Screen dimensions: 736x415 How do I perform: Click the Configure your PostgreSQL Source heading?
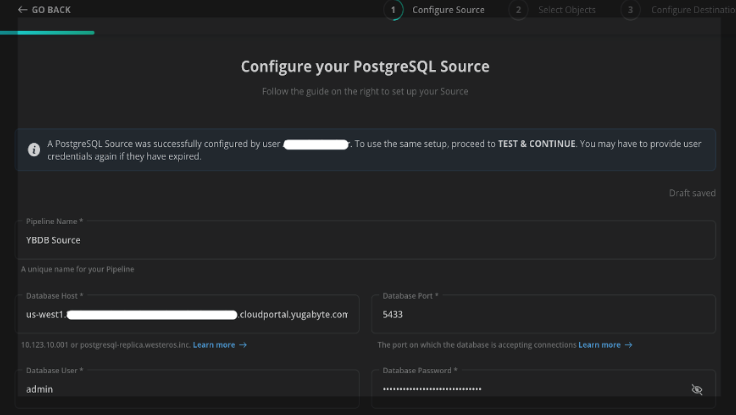(x=365, y=67)
